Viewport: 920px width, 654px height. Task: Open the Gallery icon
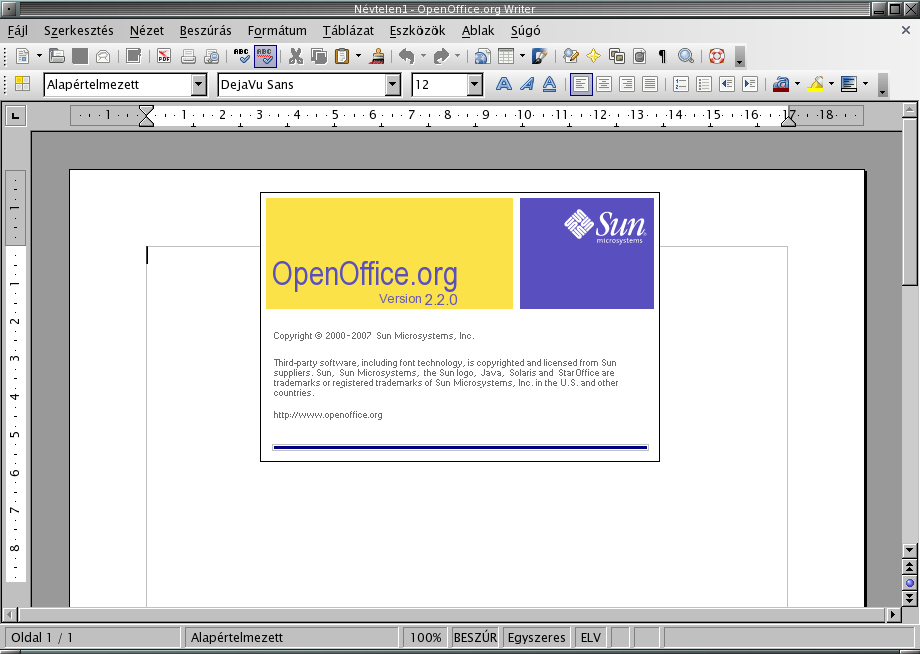(617, 56)
